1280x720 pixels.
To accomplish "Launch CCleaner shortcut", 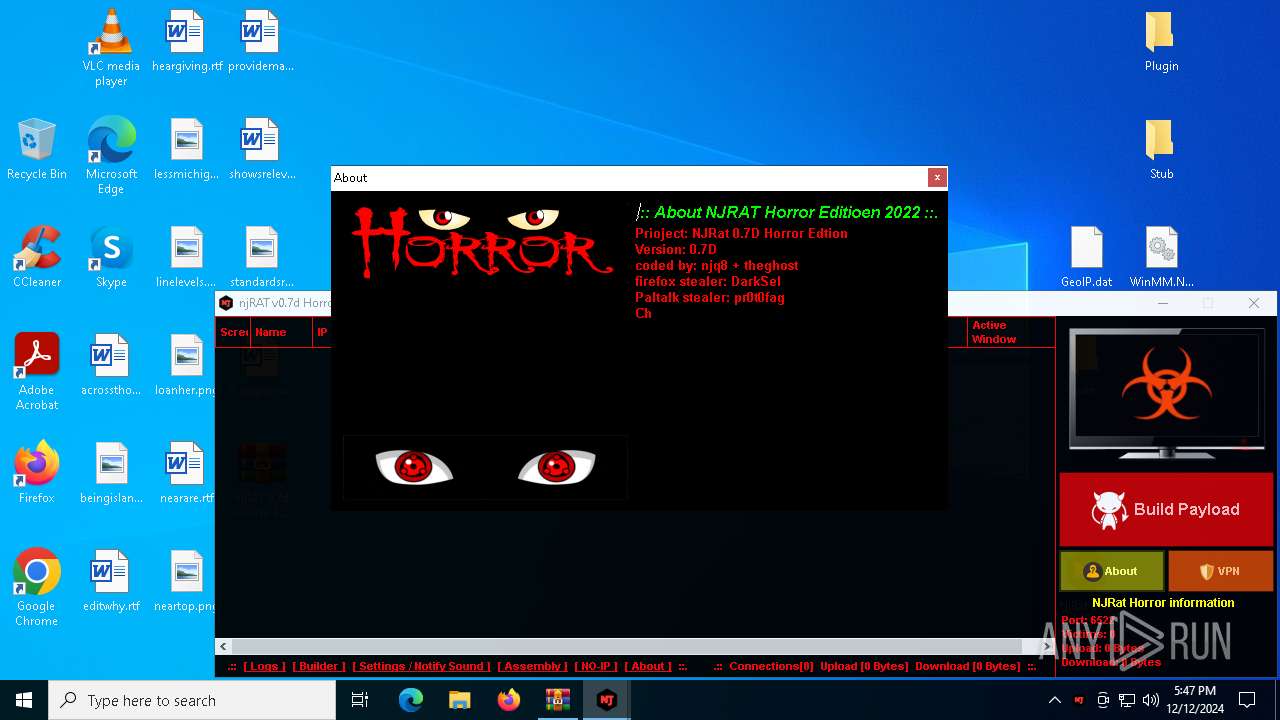I will (x=37, y=258).
